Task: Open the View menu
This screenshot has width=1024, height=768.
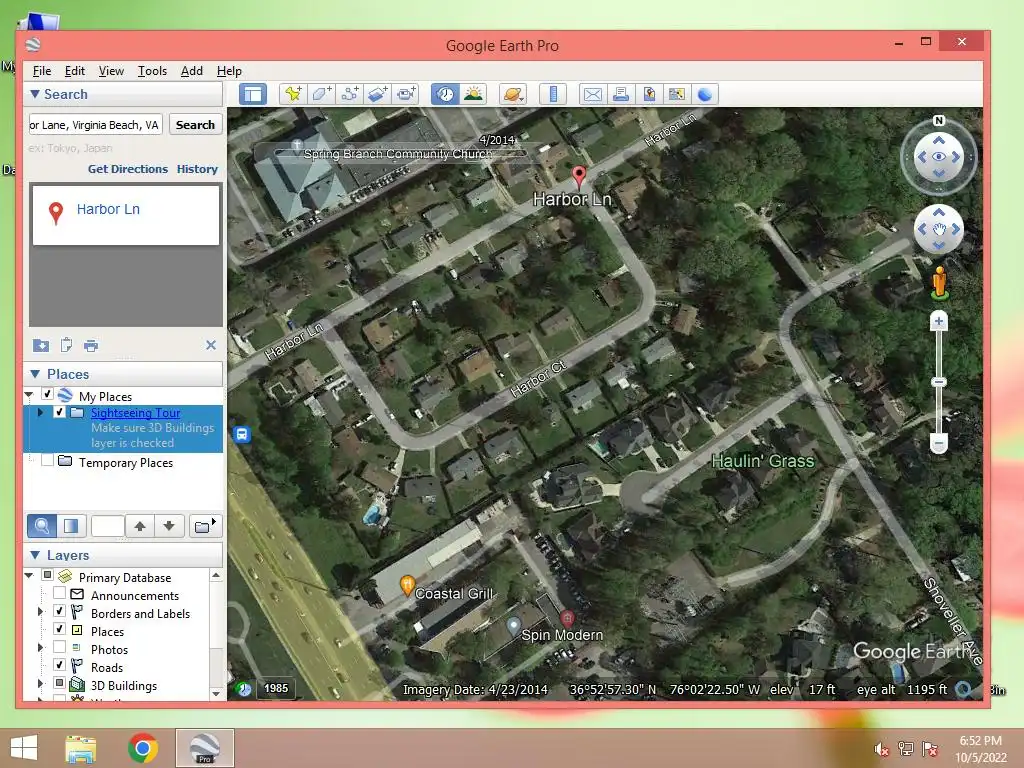Action: (111, 71)
